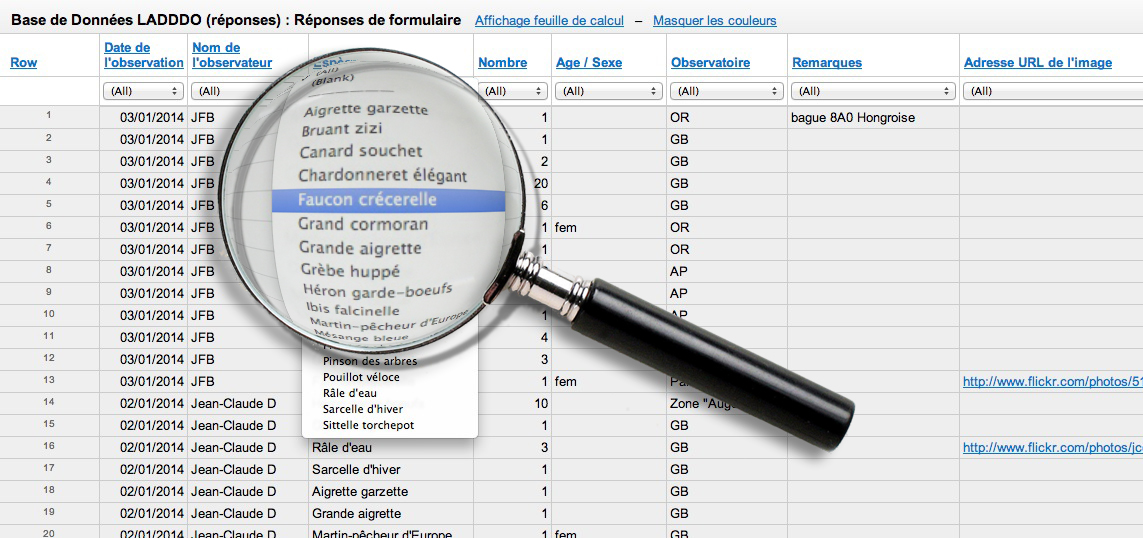Sort by the Observatoire column header
This screenshot has width=1143, height=538.
pos(710,62)
